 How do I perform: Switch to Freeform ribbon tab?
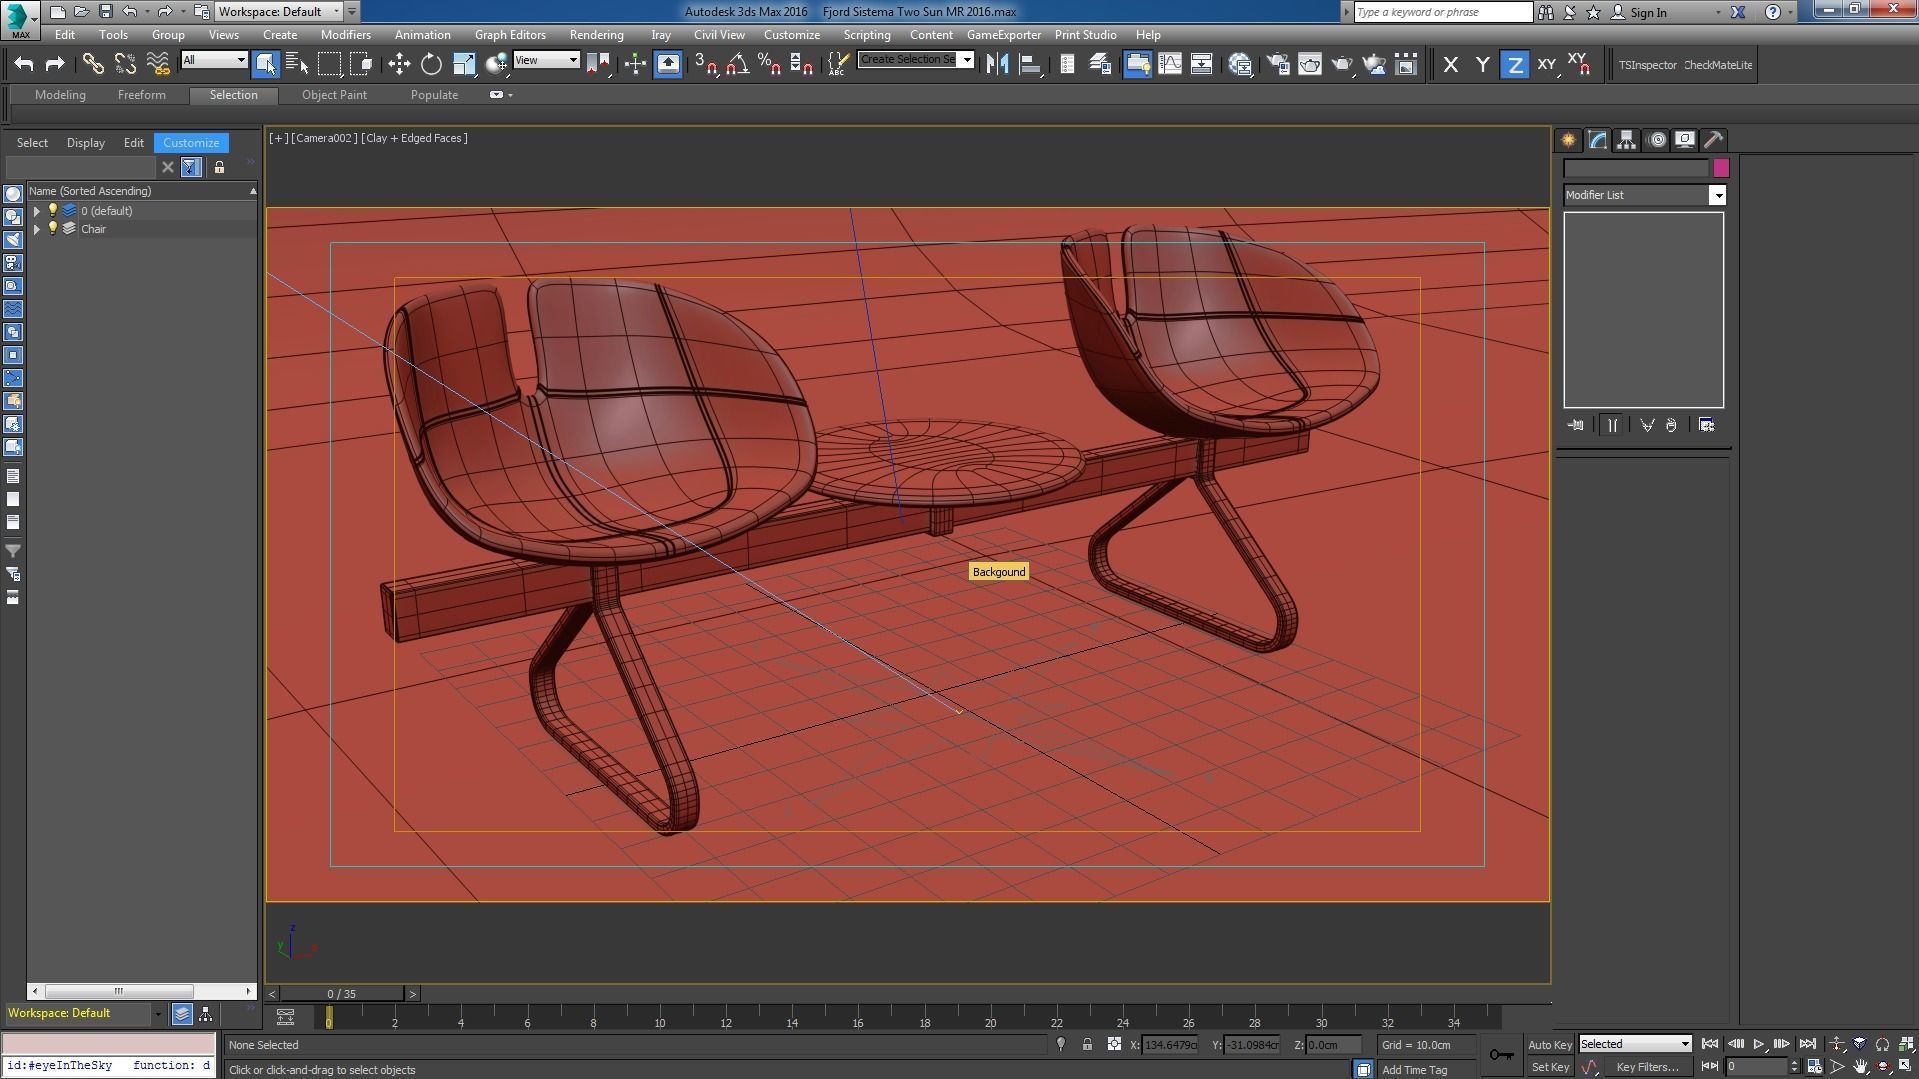(142, 95)
